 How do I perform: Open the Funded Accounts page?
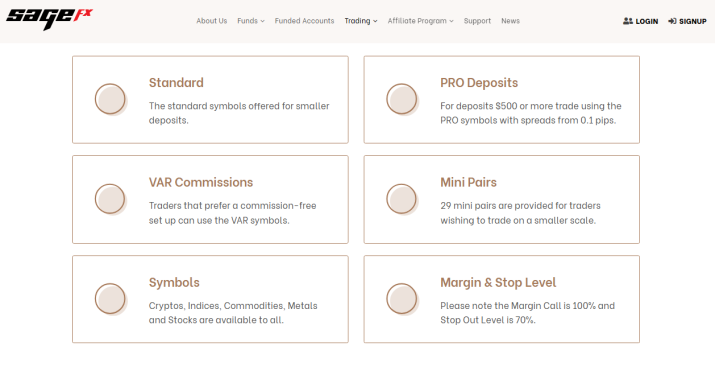[304, 21]
